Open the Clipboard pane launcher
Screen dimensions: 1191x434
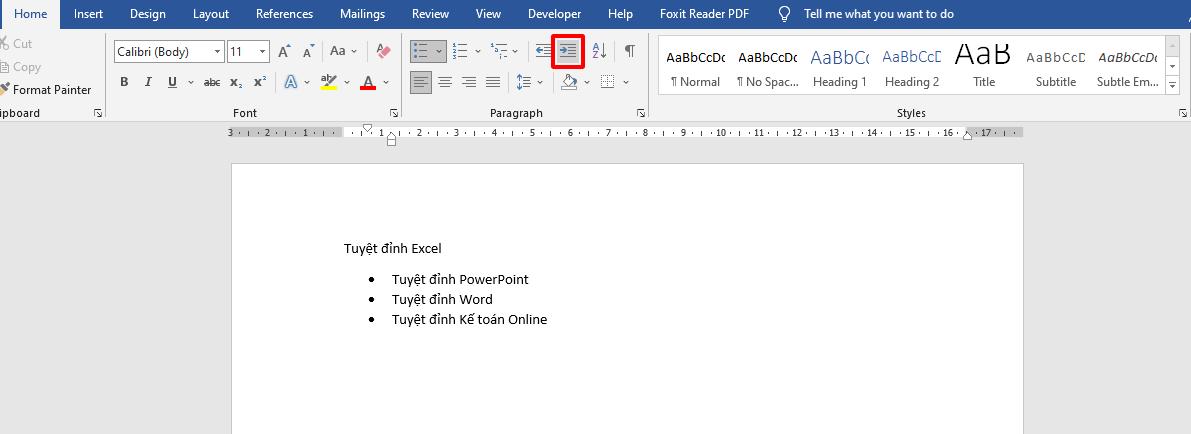97,113
